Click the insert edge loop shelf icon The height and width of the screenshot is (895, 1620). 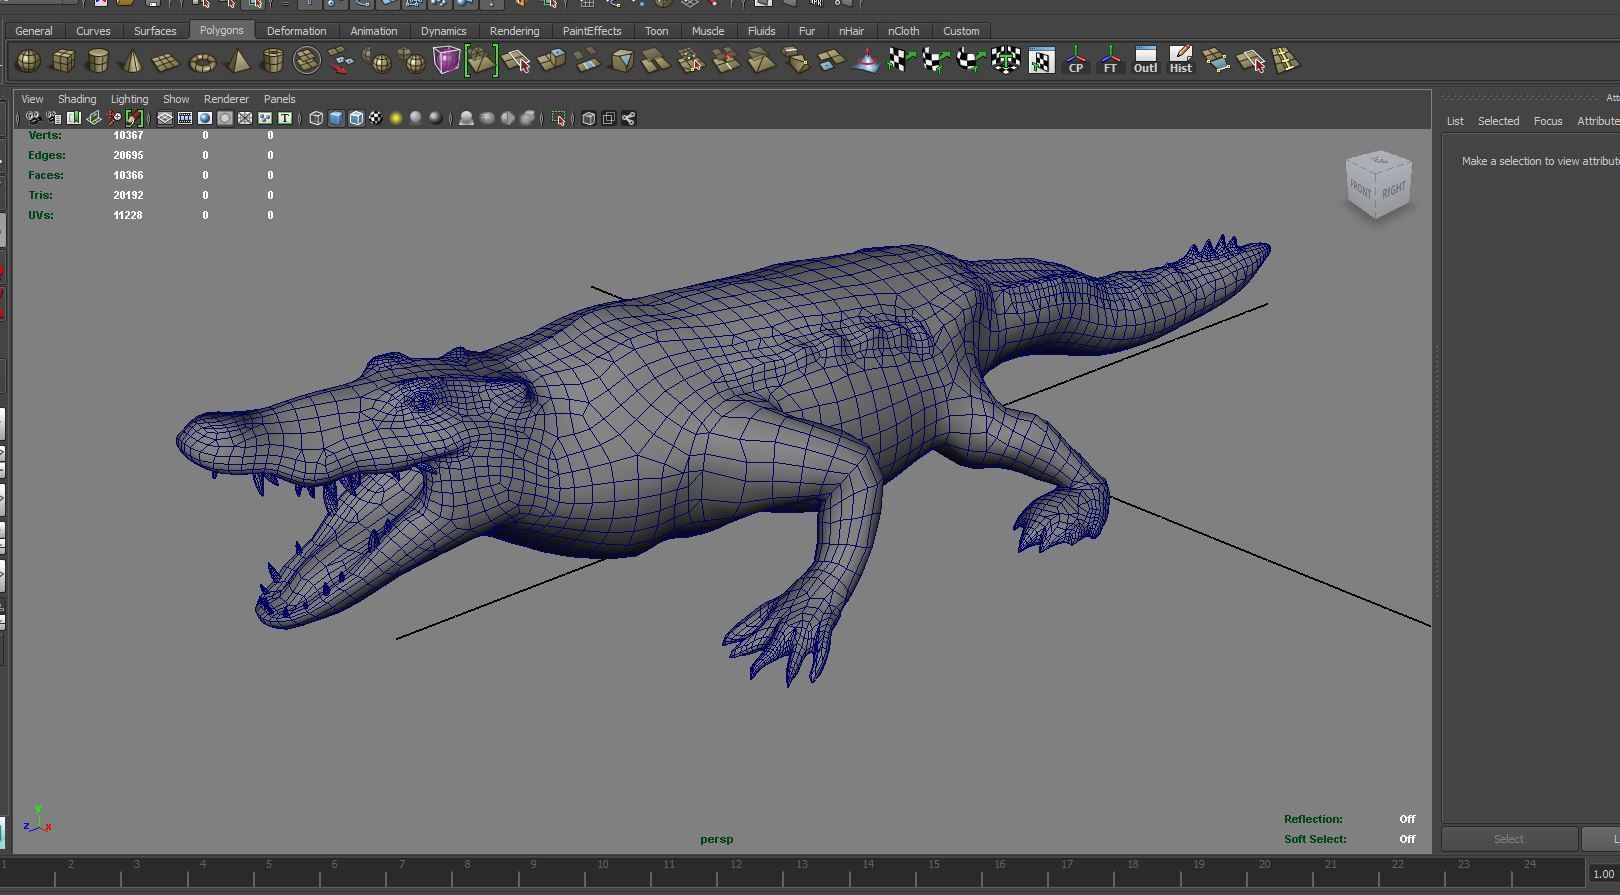[1286, 60]
